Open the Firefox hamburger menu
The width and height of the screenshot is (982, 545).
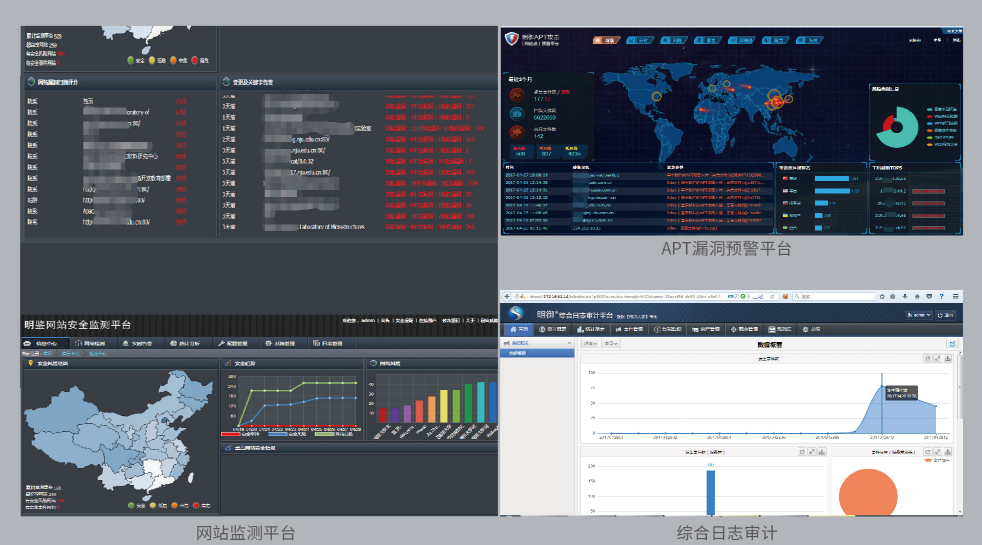[x=956, y=296]
